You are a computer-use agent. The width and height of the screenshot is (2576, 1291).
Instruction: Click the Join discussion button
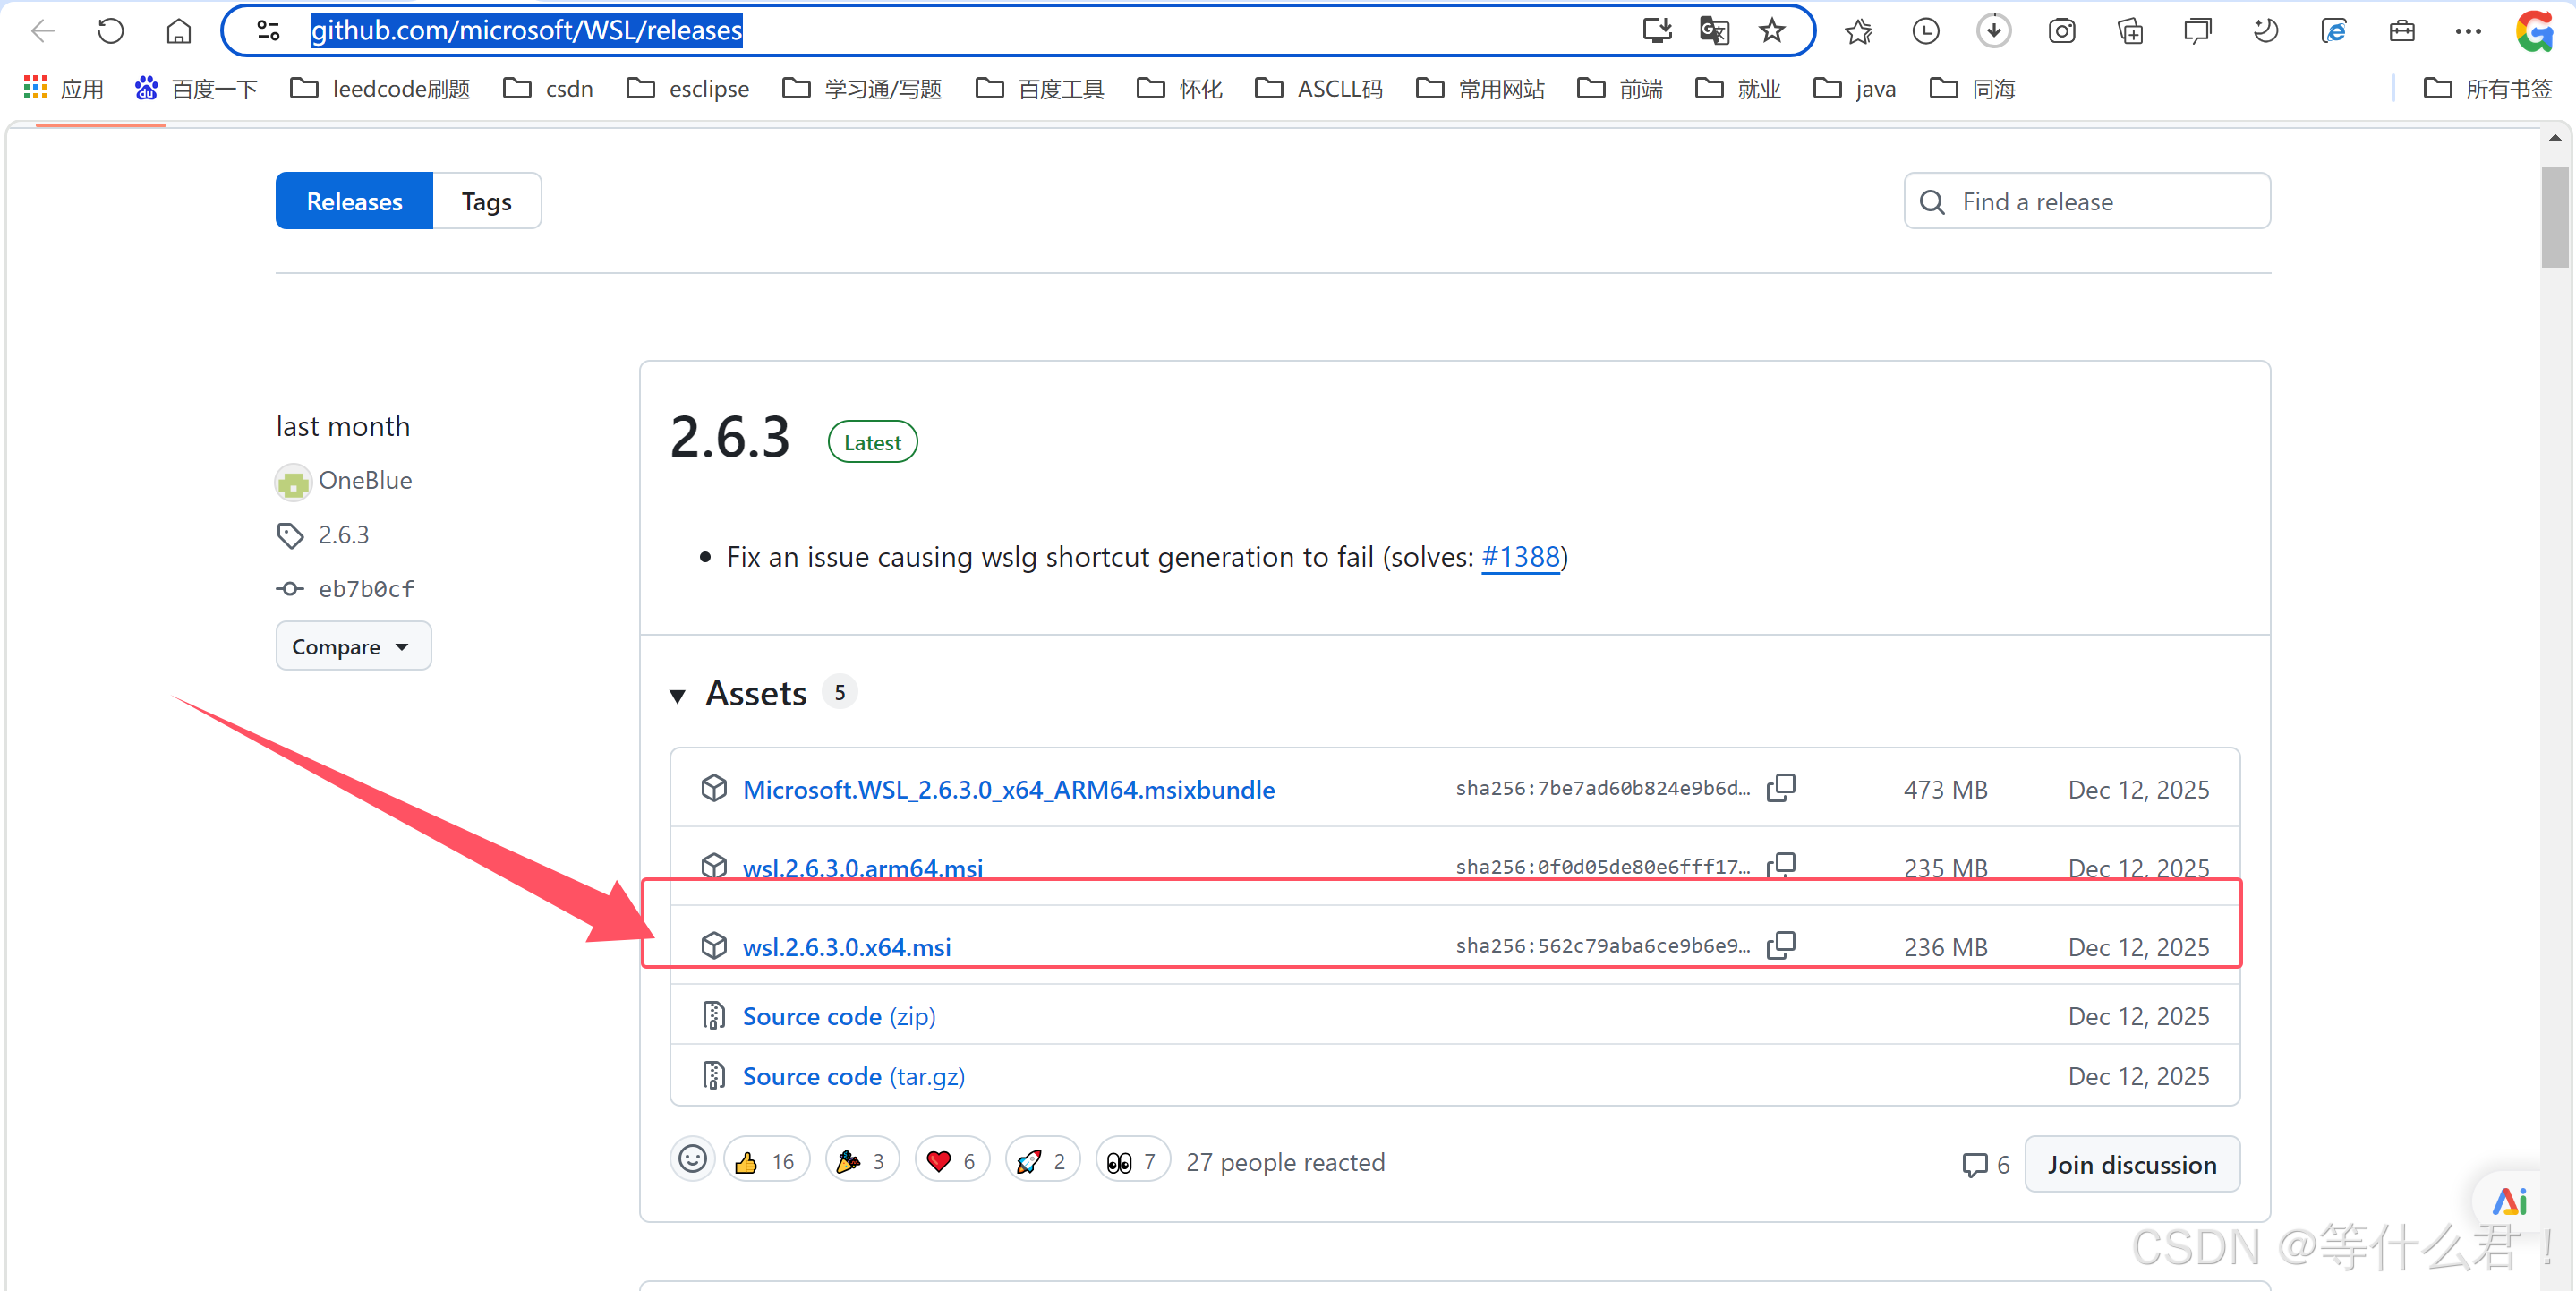click(2131, 1164)
